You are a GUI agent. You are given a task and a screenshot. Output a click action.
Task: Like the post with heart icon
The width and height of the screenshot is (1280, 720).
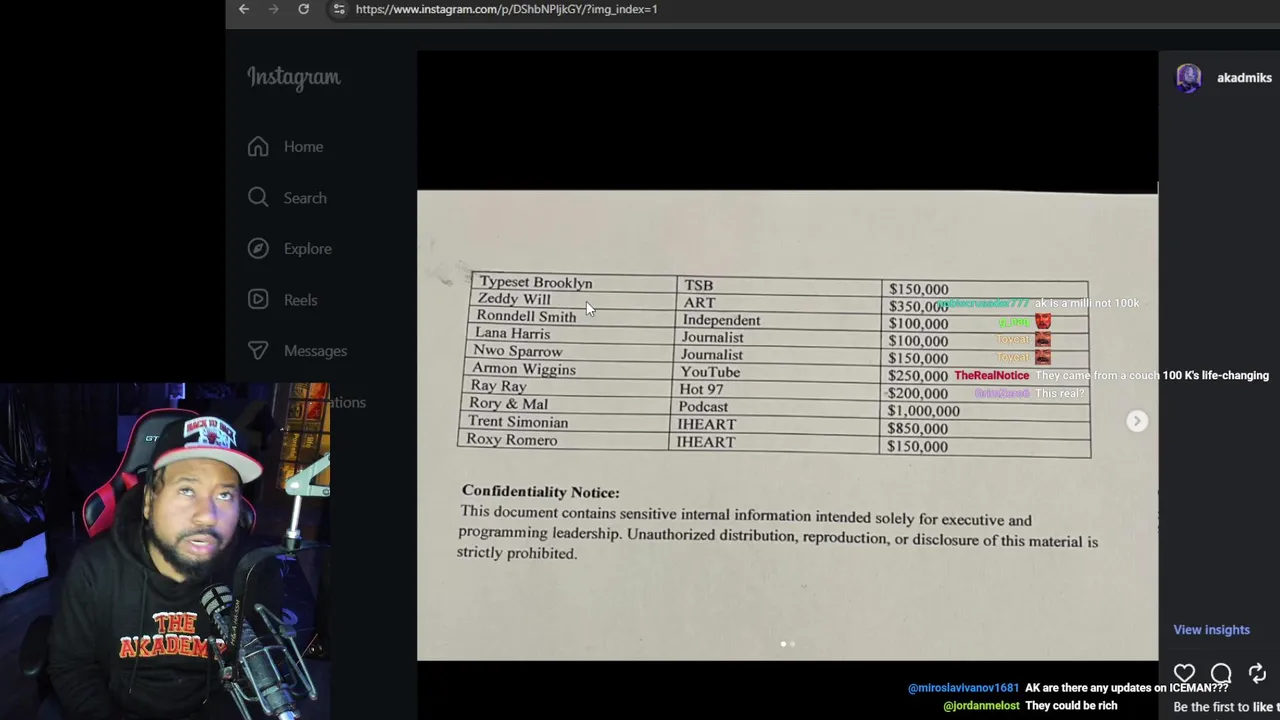click(1185, 674)
